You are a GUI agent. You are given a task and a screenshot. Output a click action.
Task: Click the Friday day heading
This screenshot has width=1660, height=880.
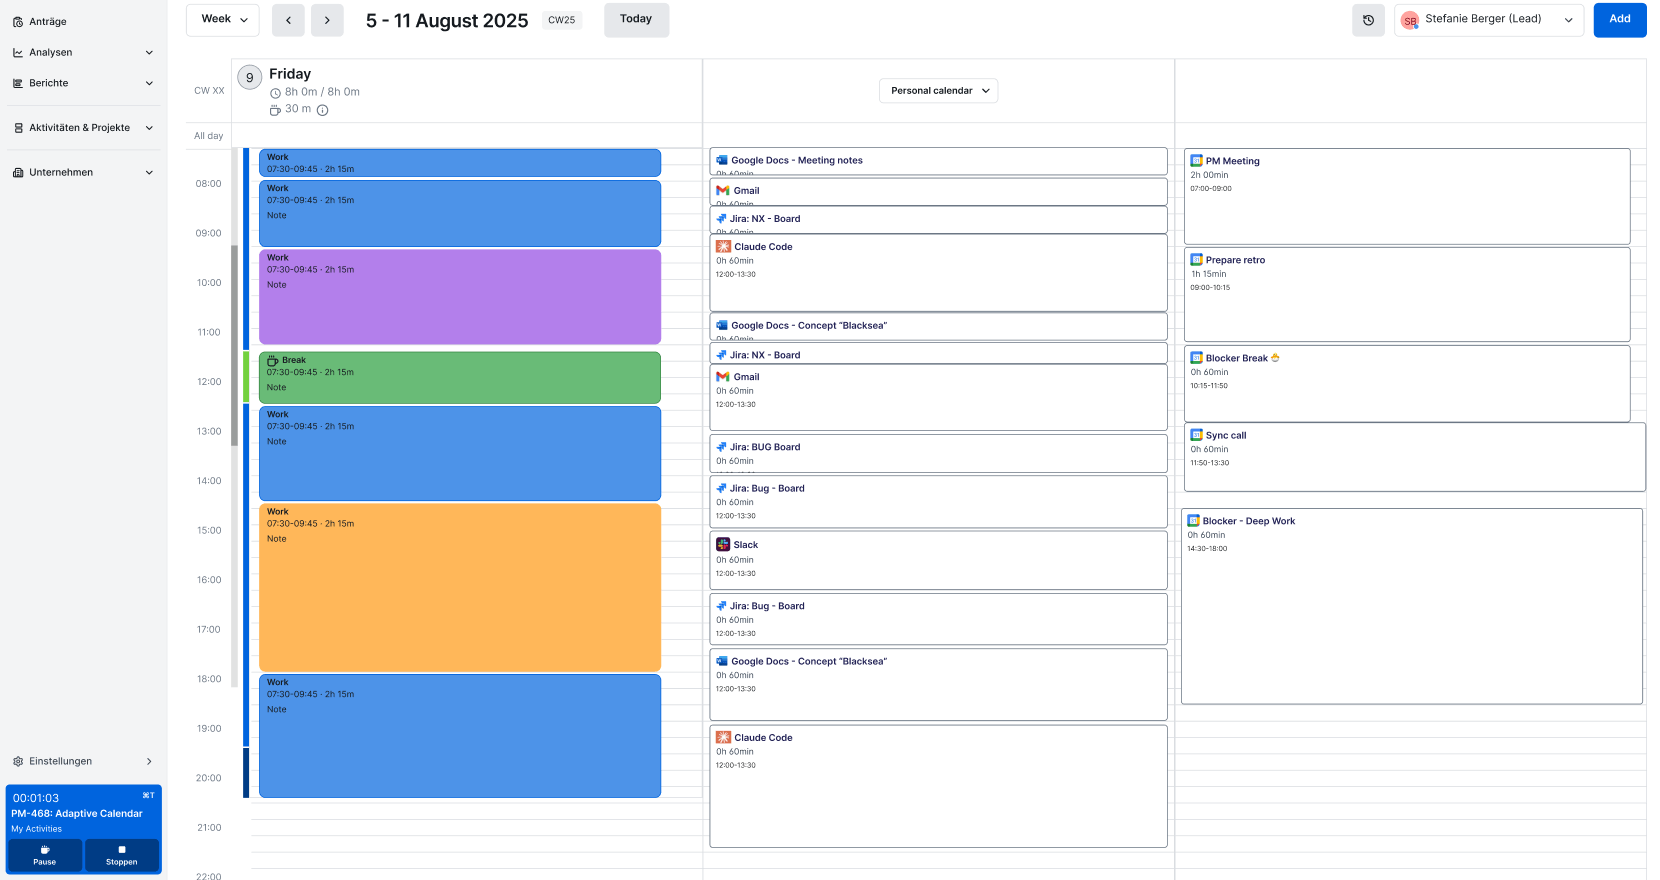coord(290,74)
